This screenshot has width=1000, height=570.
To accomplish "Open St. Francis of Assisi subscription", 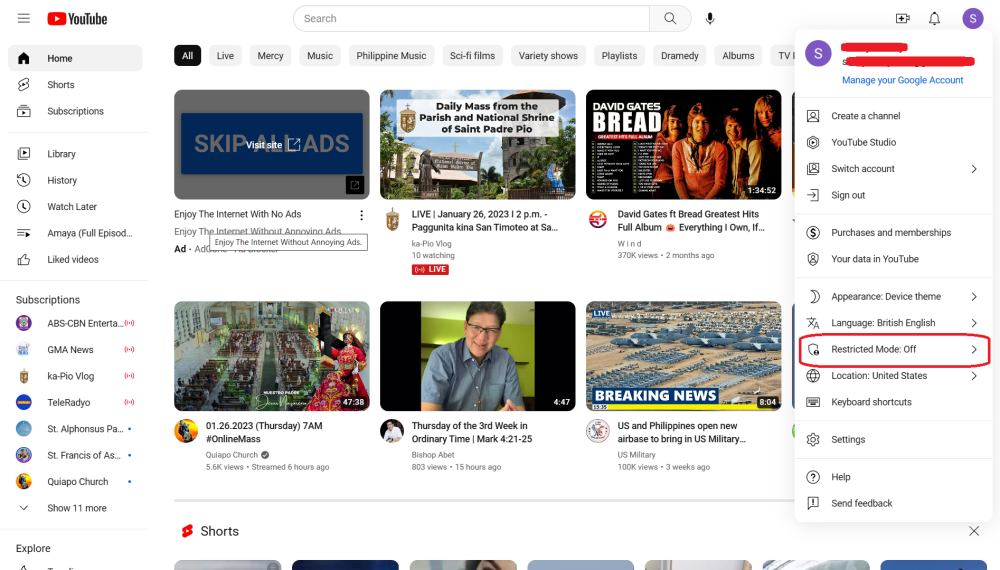I will (x=75, y=455).
